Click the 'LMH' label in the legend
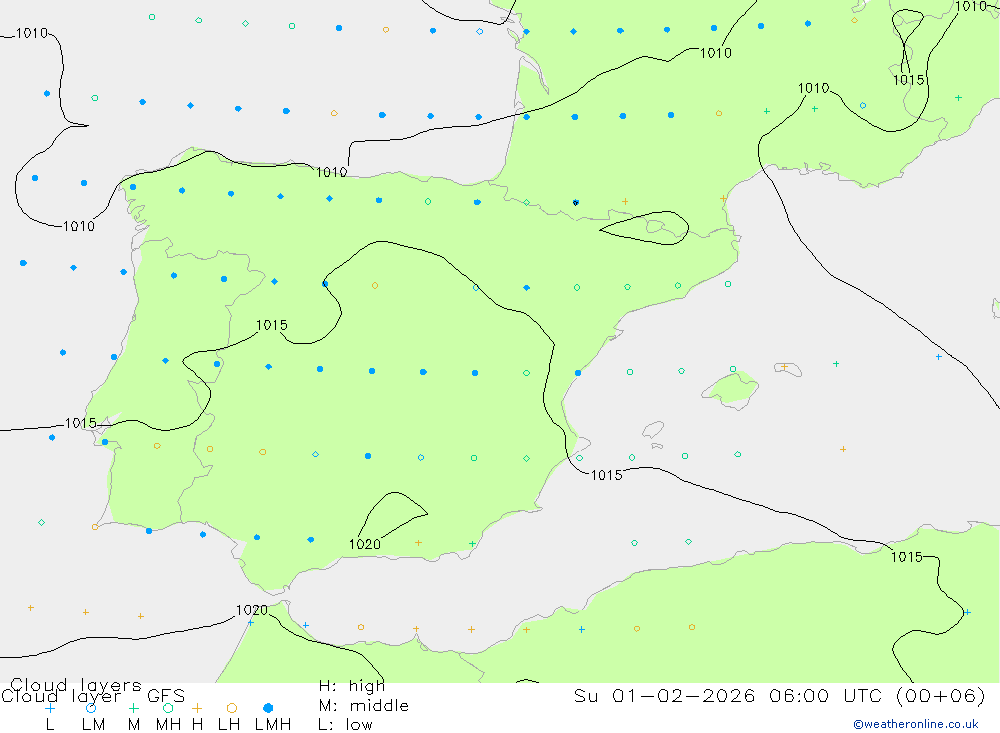The width and height of the screenshot is (1000, 733). pyautogui.click(x=273, y=725)
